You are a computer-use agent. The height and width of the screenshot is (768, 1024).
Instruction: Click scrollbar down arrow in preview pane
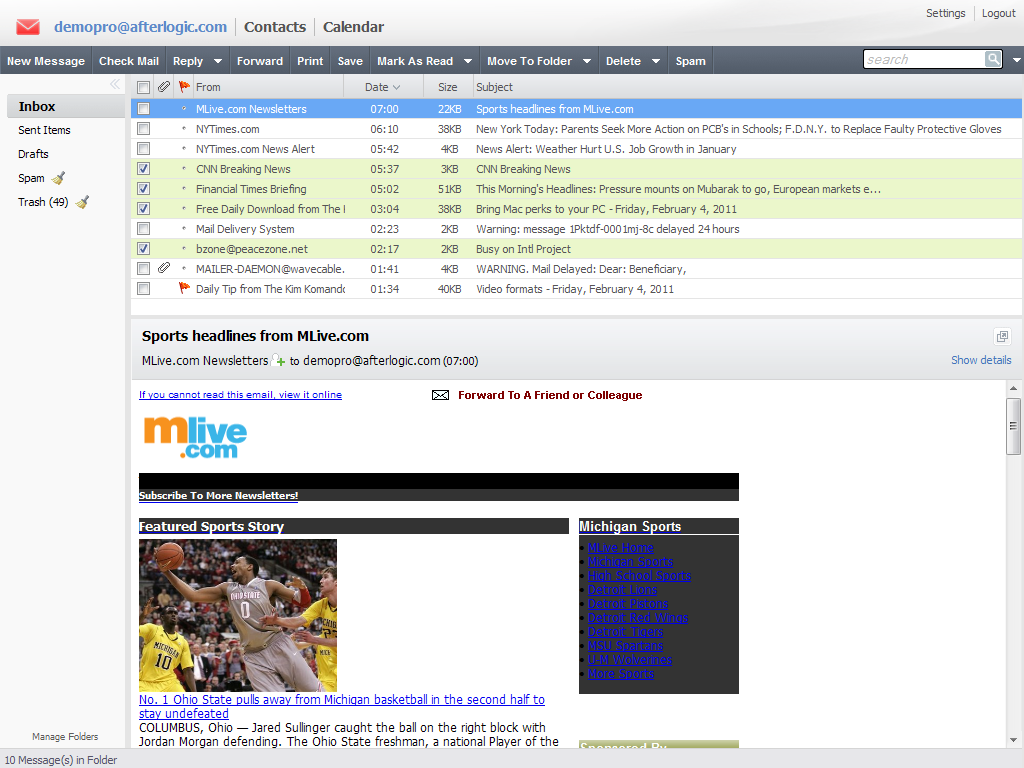click(1013, 740)
